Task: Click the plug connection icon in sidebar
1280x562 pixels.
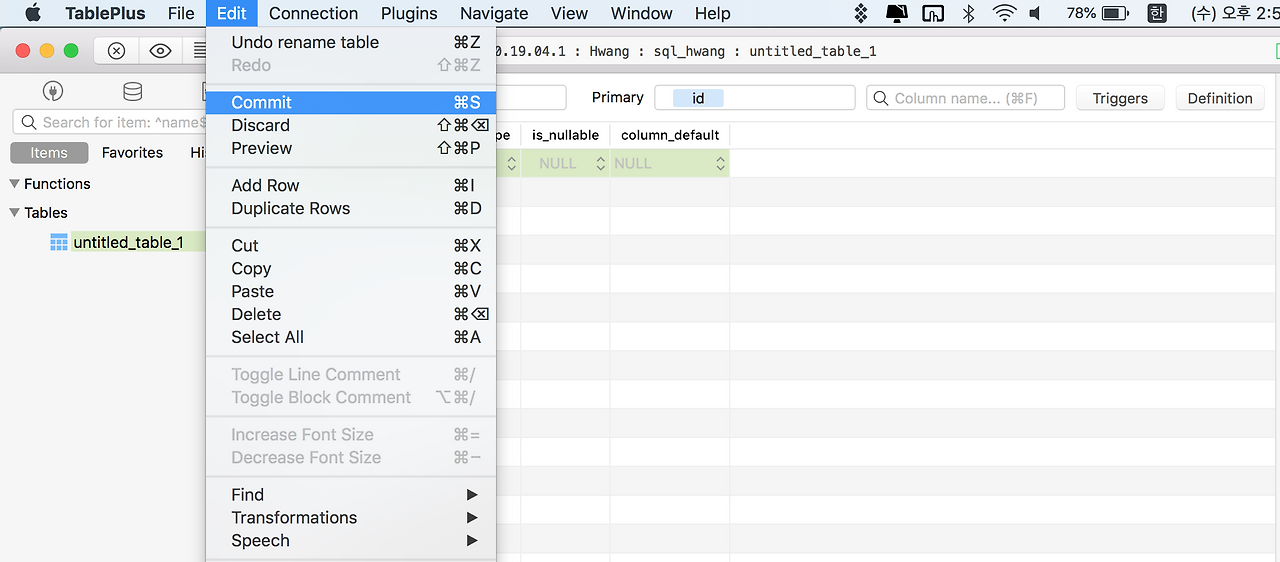Action: 53,92
